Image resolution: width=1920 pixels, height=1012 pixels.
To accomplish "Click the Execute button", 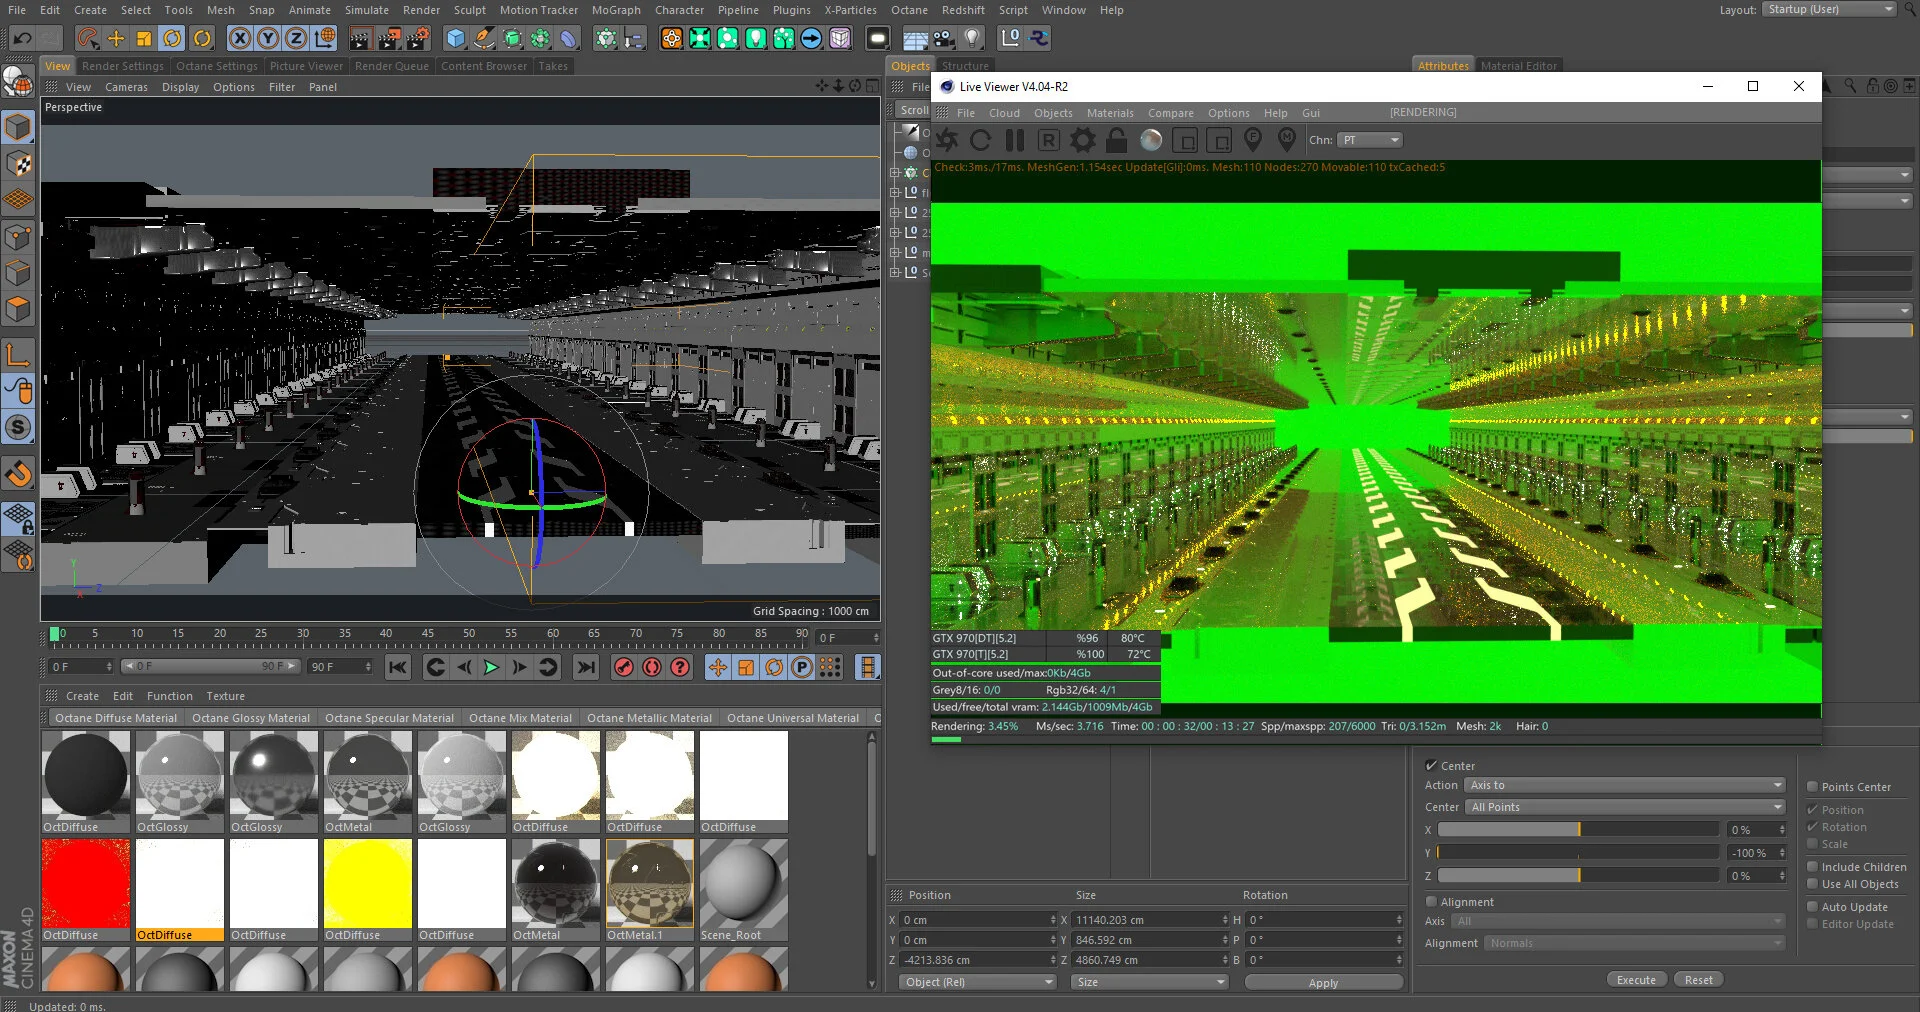I will click(x=1637, y=980).
